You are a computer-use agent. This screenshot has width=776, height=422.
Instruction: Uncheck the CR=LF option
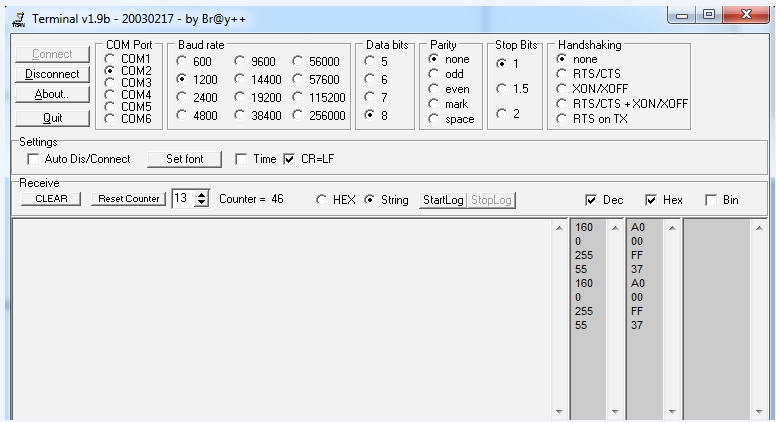point(290,159)
